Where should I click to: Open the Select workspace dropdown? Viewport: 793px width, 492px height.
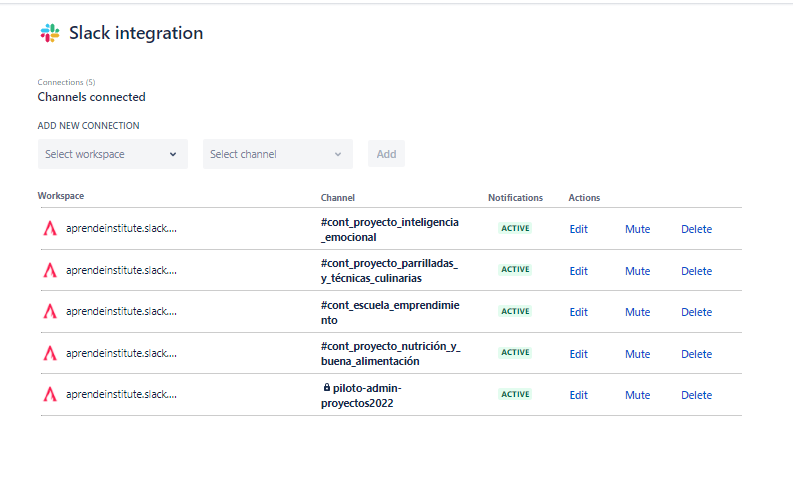point(112,154)
